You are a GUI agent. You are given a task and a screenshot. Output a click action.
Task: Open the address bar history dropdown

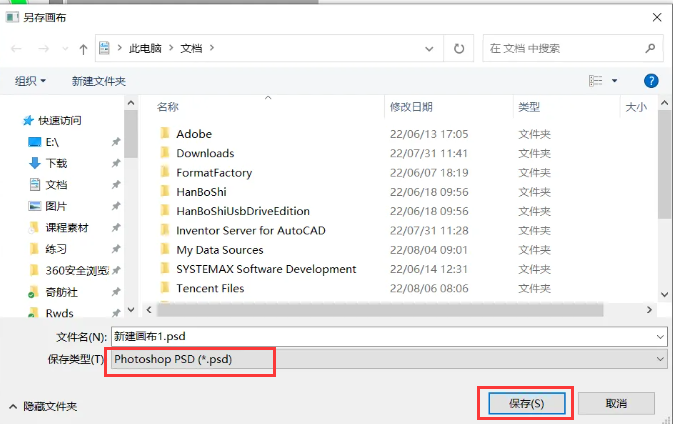tap(429, 48)
